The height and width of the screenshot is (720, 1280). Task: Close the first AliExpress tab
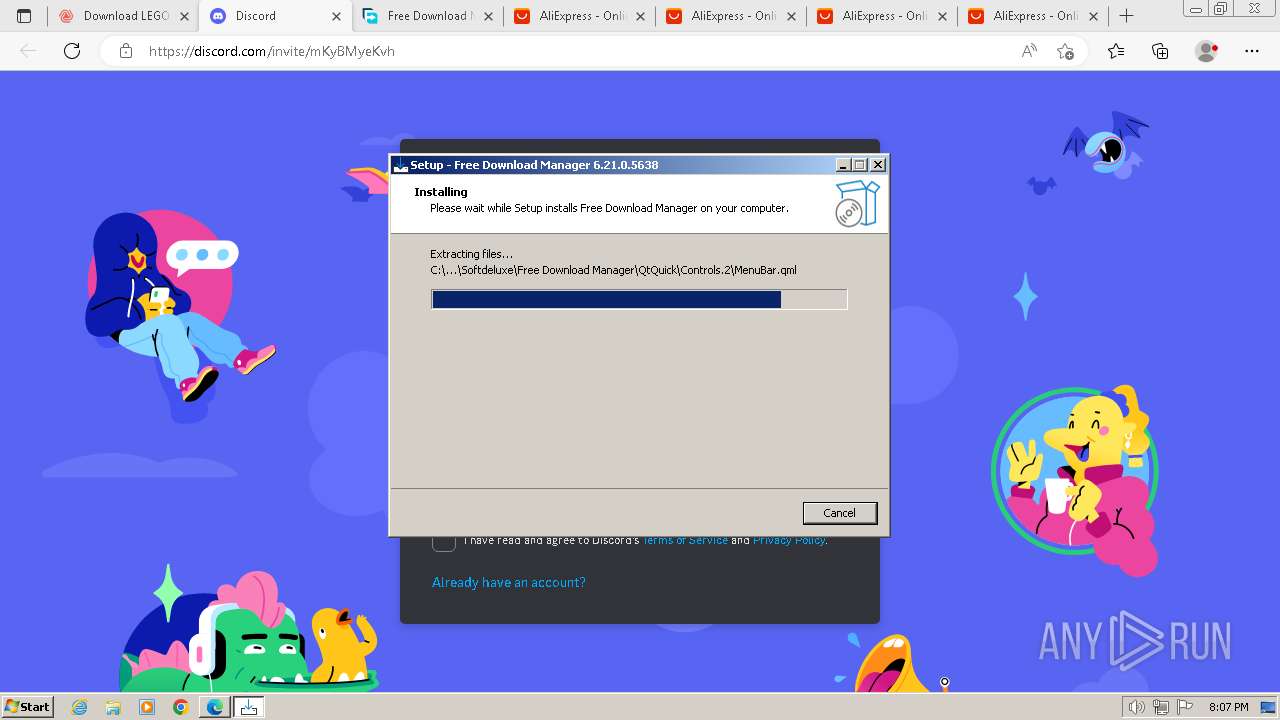[638, 16]
